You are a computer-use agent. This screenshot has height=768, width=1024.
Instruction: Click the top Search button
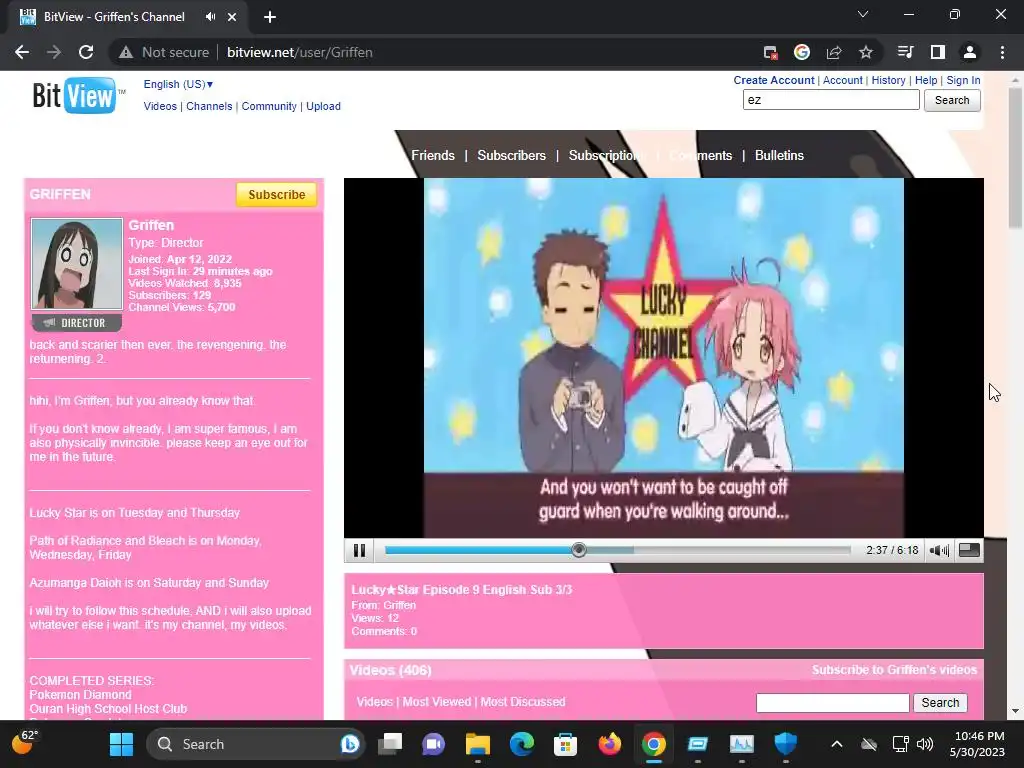(952, 100)
